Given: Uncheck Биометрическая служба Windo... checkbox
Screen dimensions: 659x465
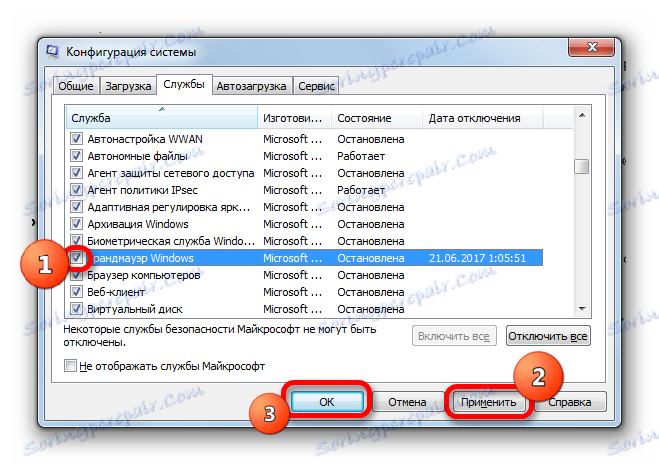Looking at the screenshot, I should (76, 241).
